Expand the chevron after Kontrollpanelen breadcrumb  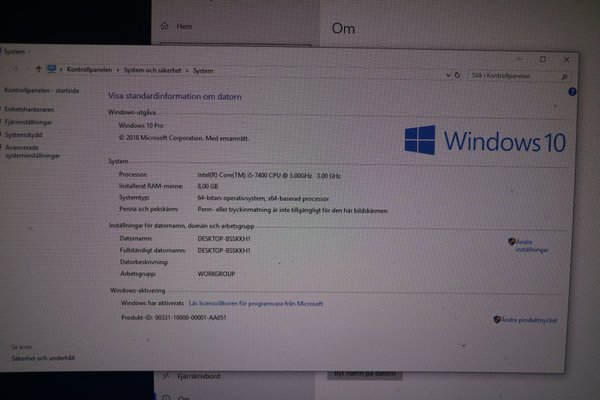[118, 70]
